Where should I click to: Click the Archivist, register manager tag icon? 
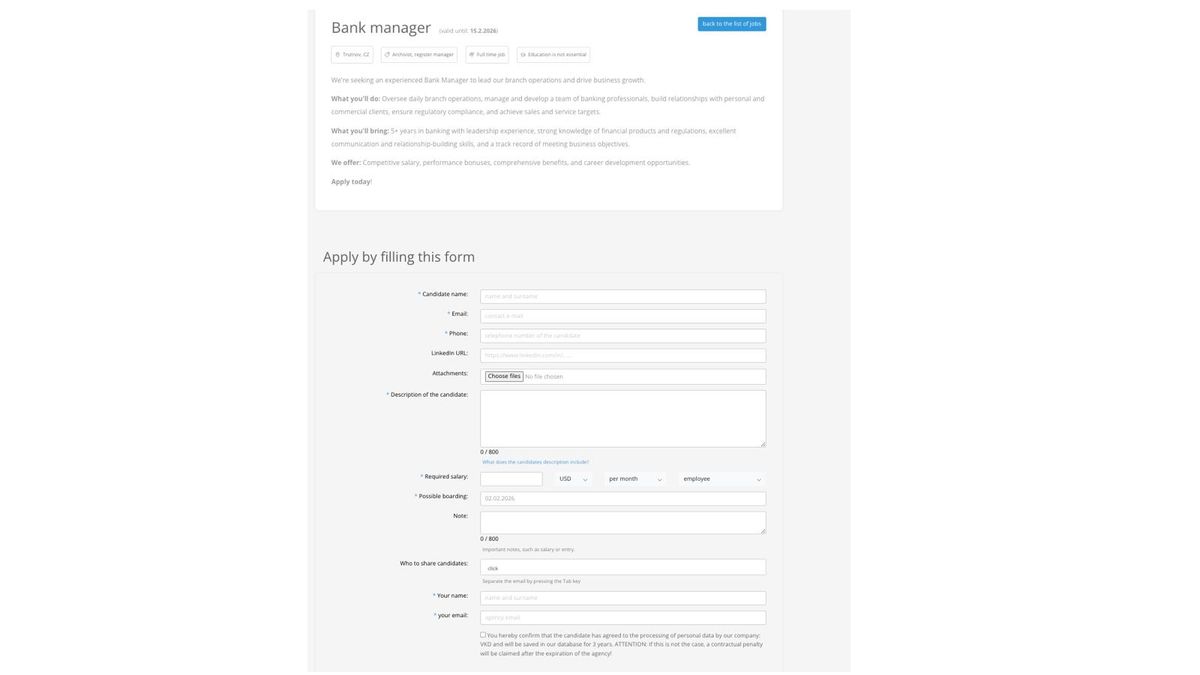pos(387,55)
